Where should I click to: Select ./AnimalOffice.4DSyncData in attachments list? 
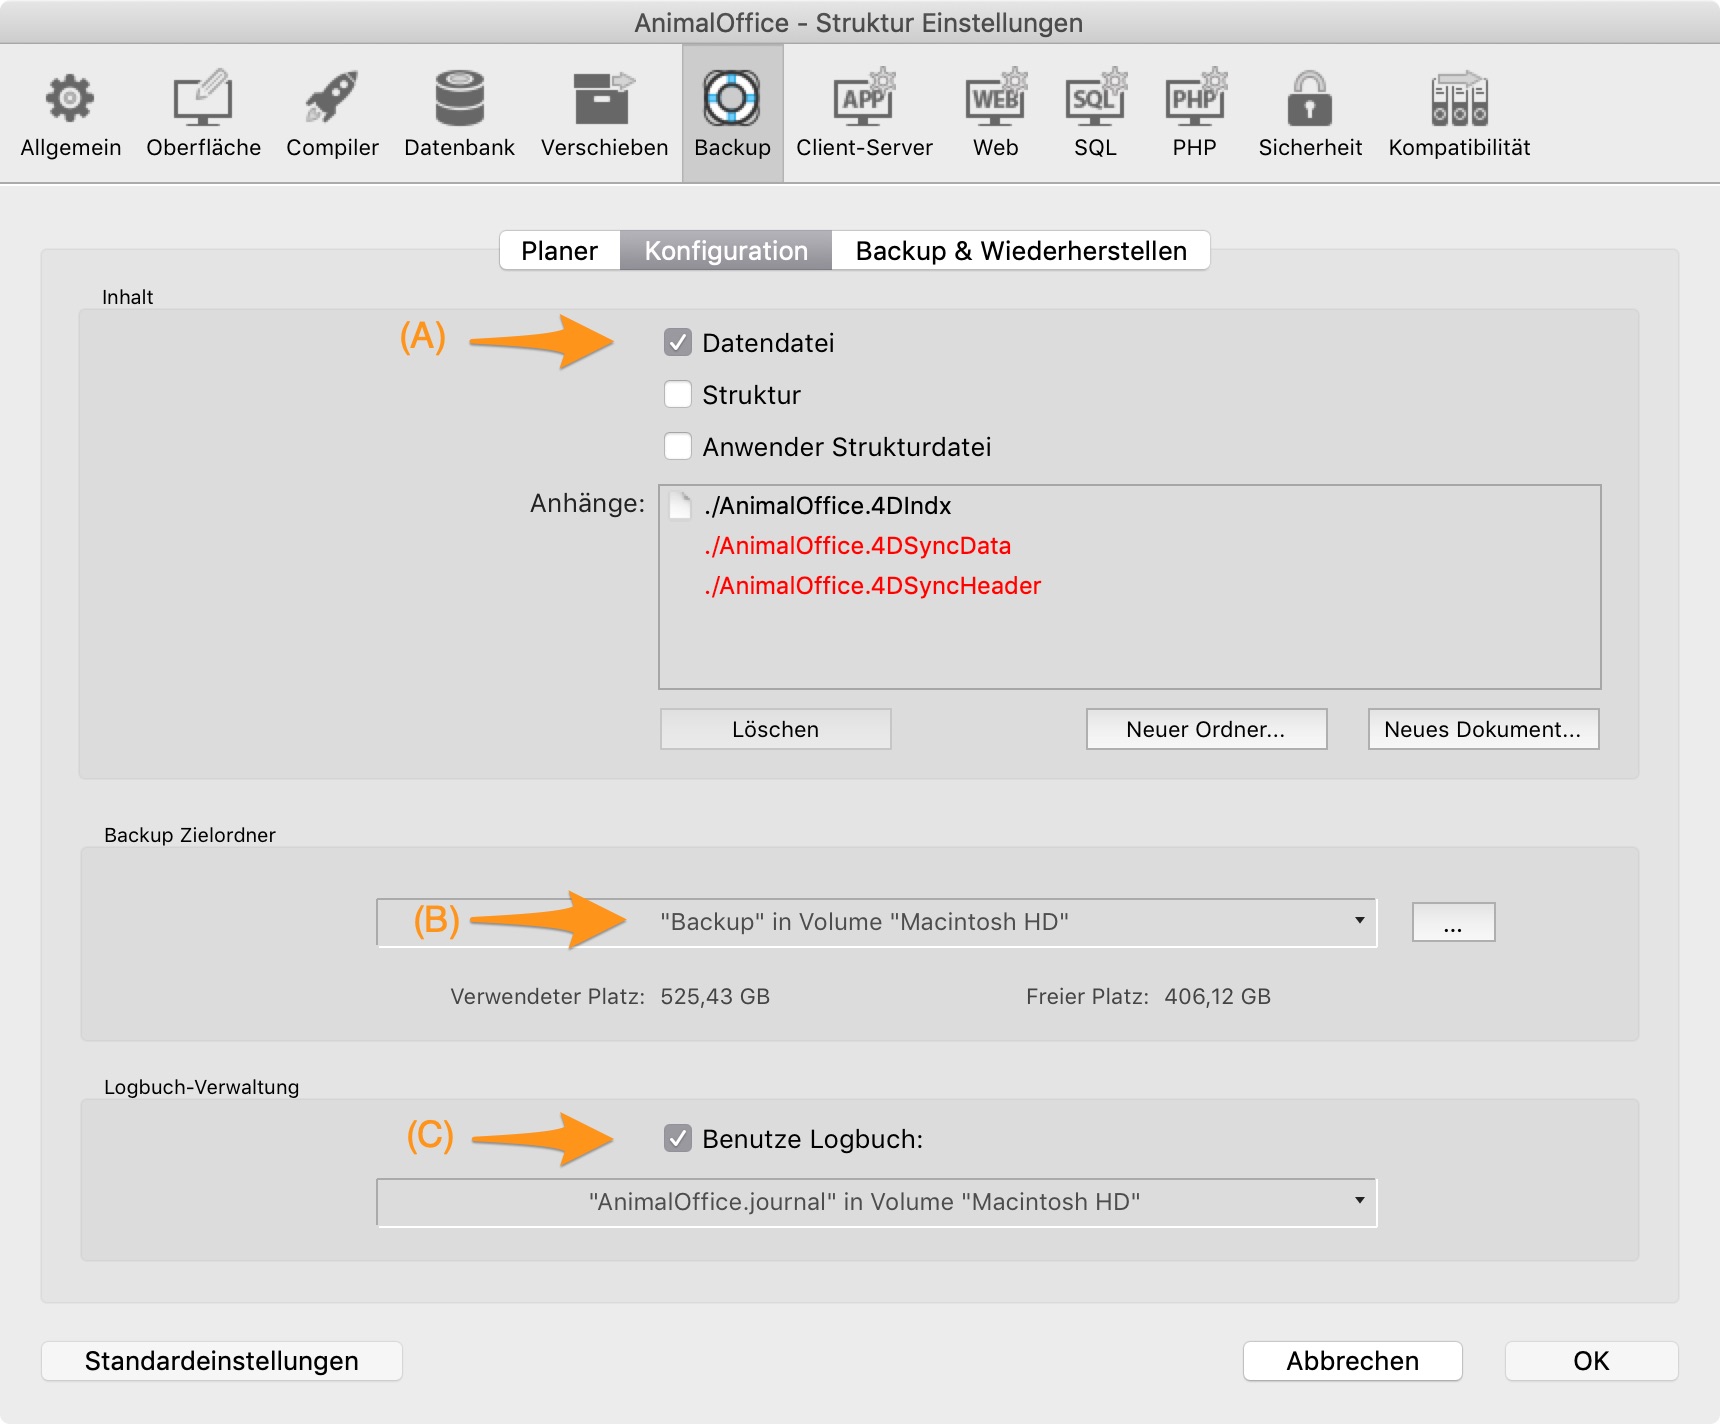[858, 546]
